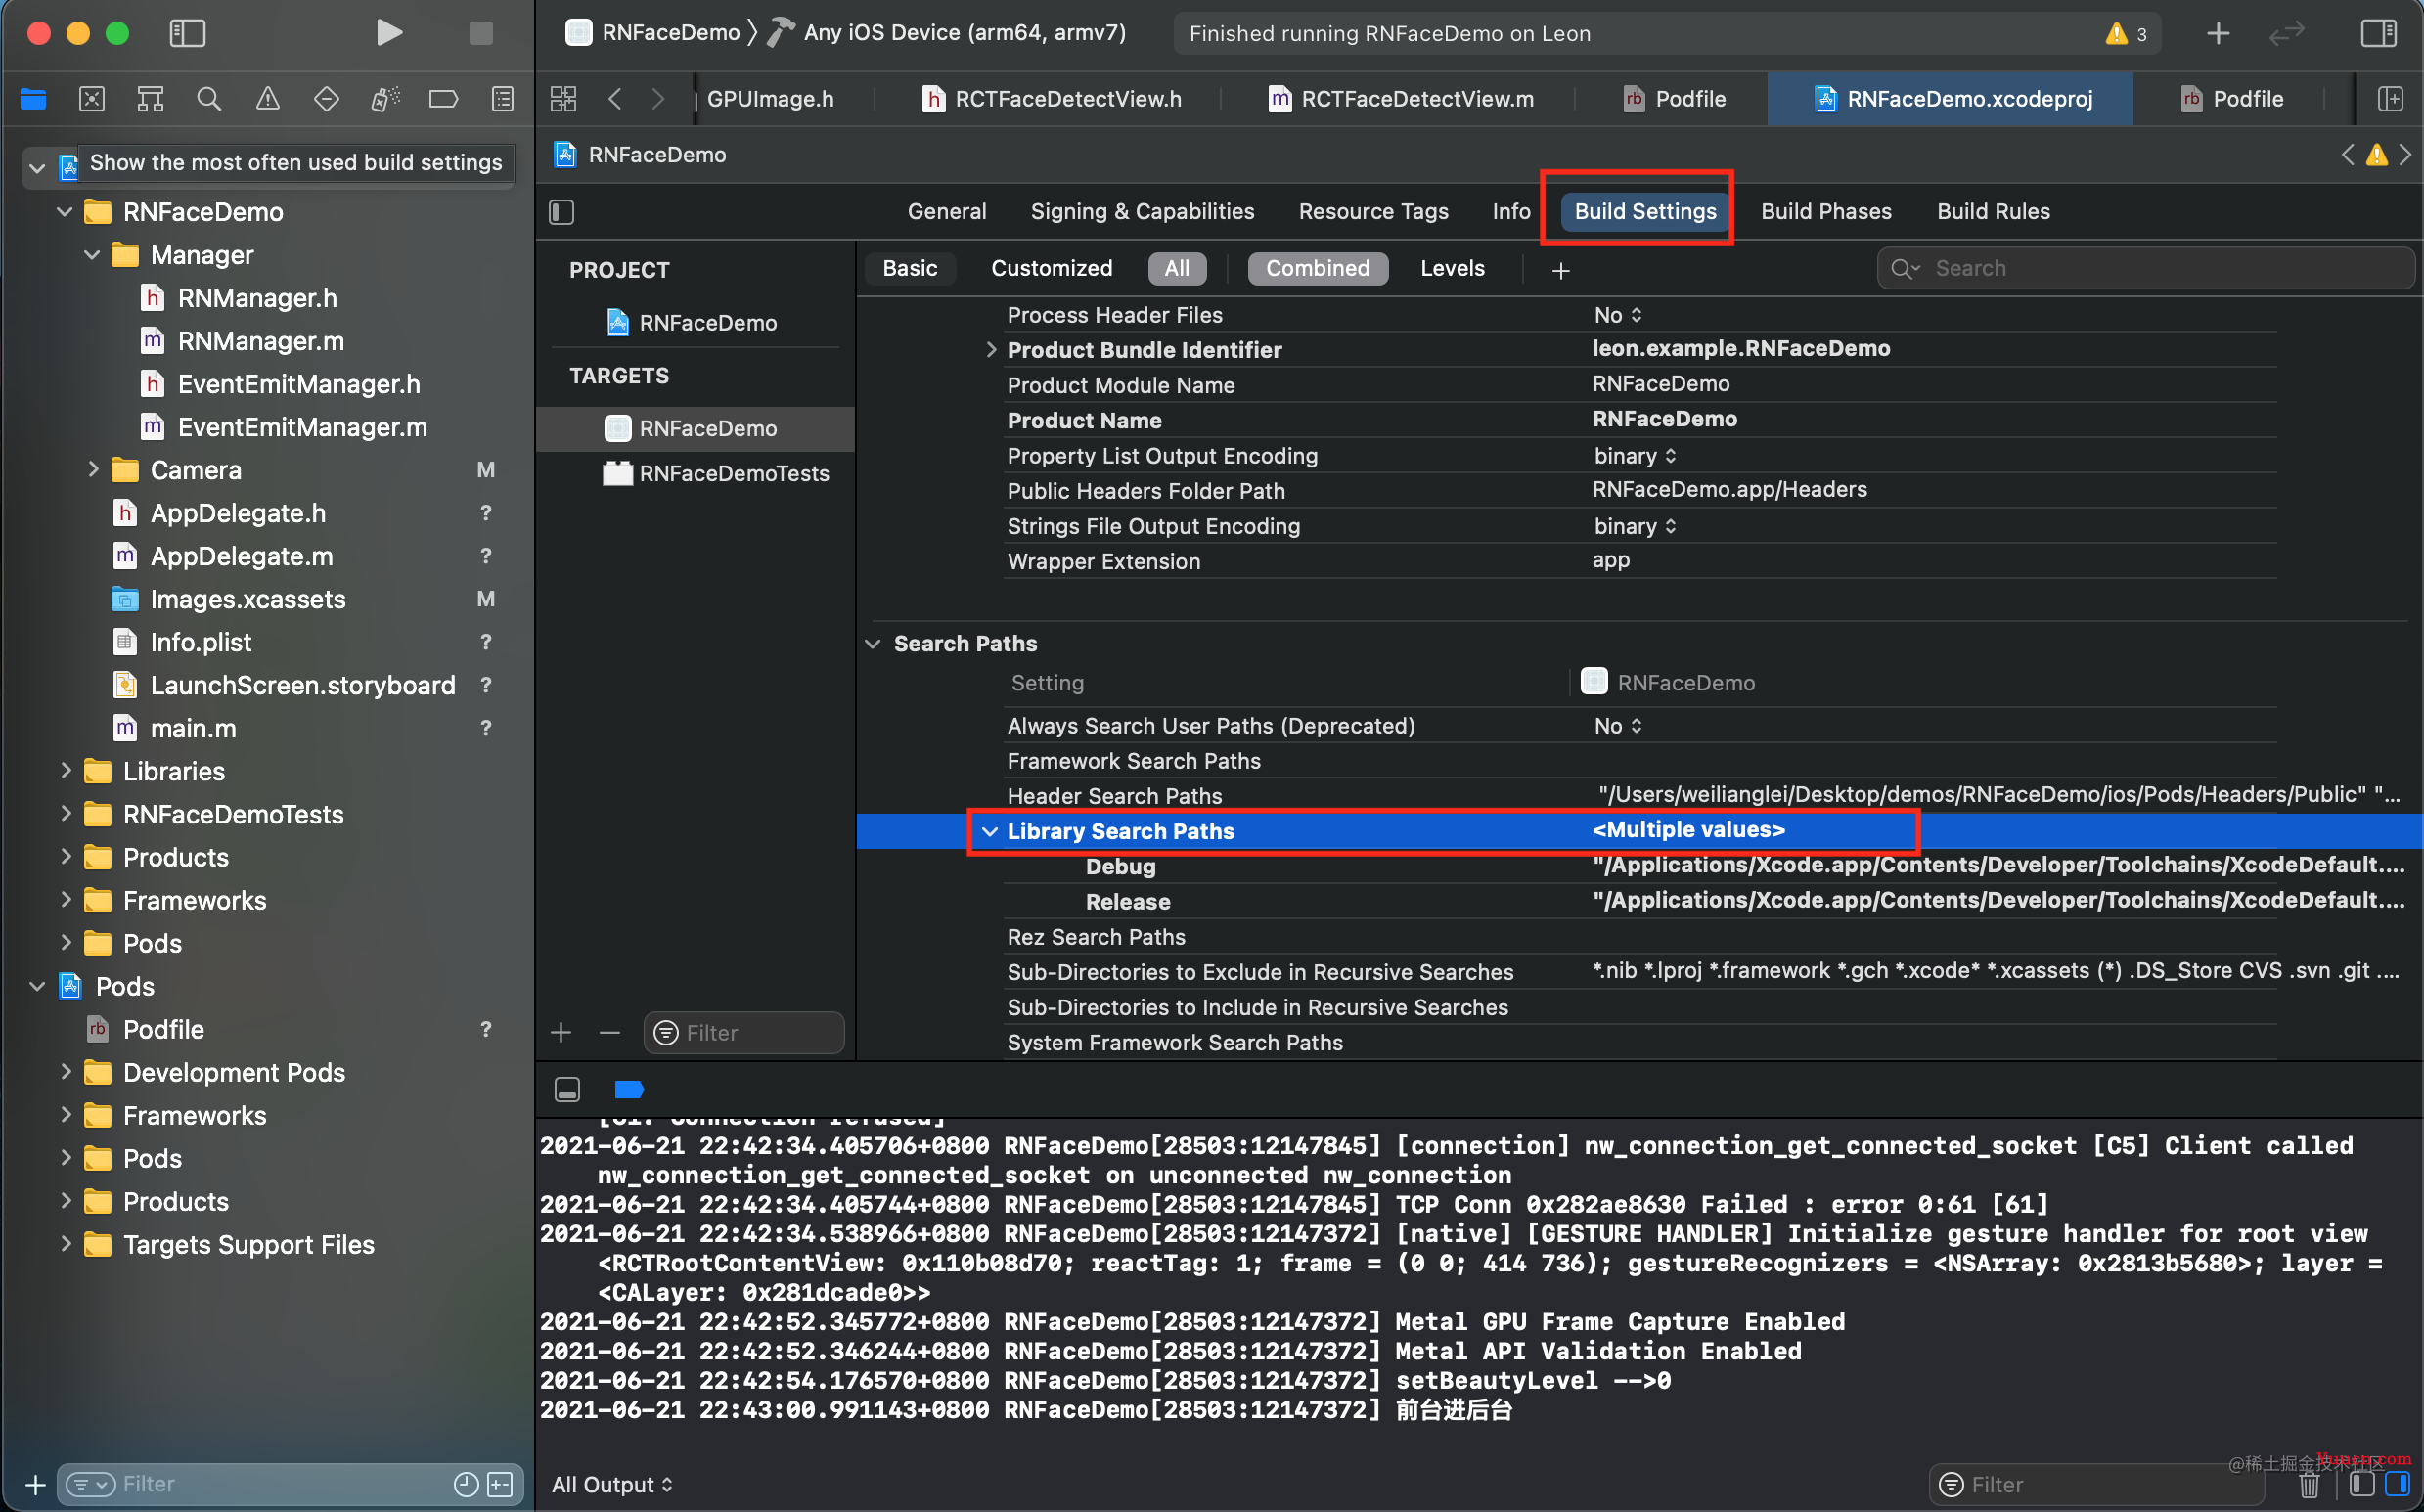Switch to Signing & Capabilities tab
Image resolution: width=2424 pixels, height=1512 pixels.
pyautogui.click(x=1142, y=212)
